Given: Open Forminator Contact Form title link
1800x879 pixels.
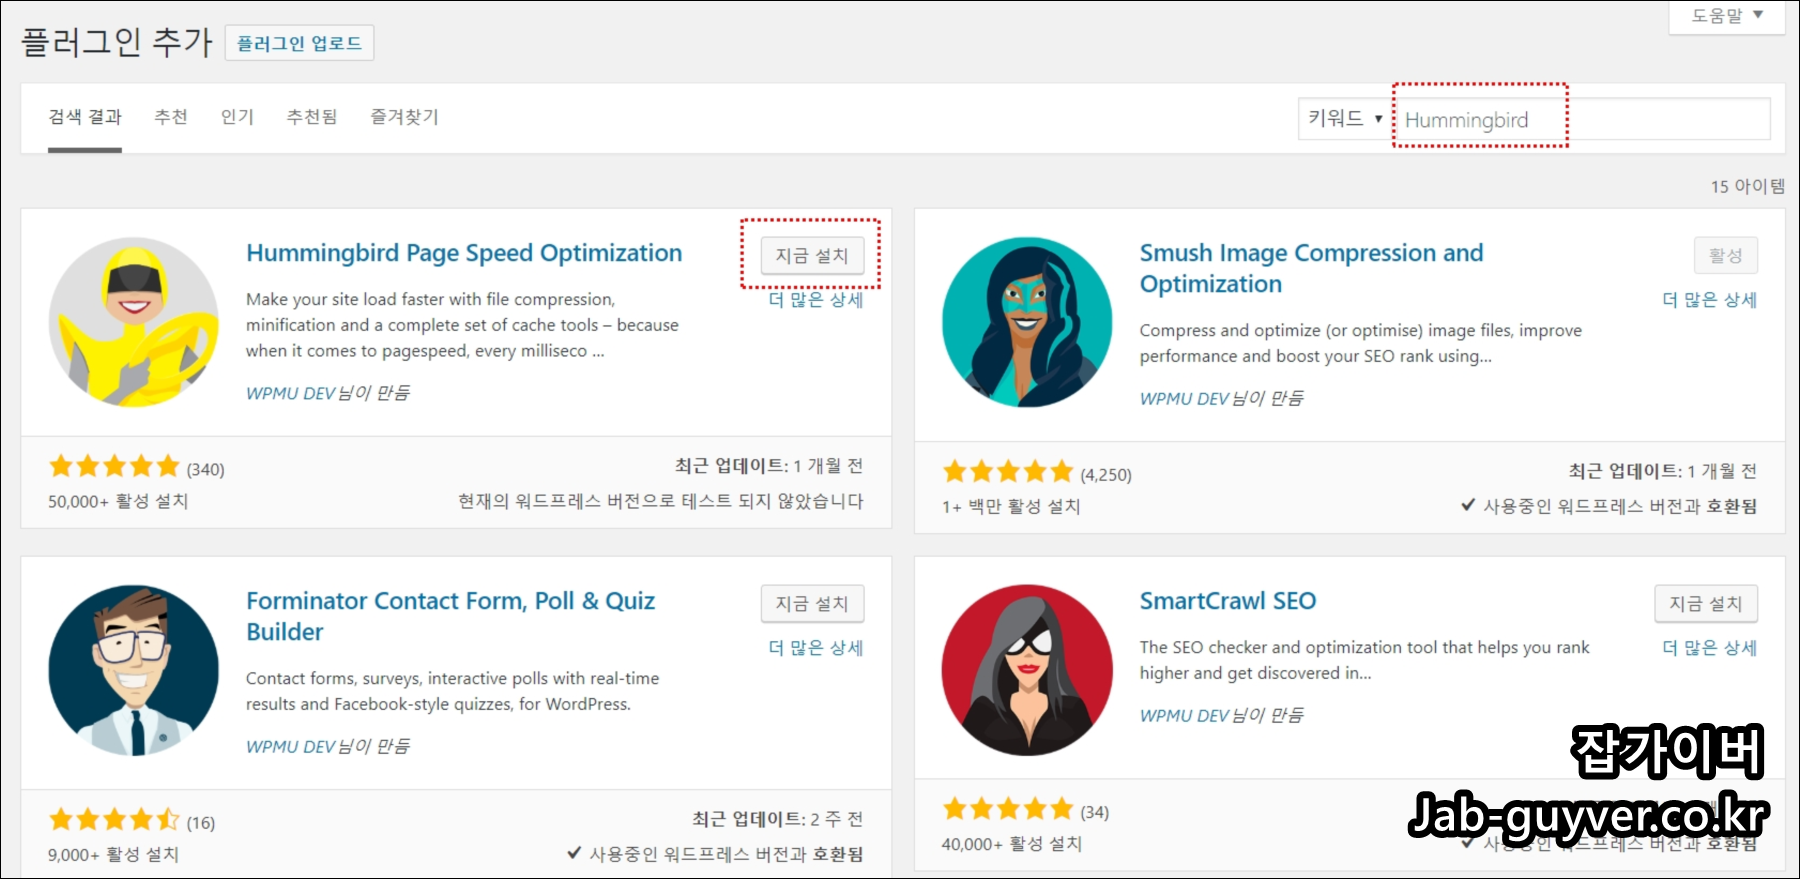Looking at the screenshot, I should [450, 616].
